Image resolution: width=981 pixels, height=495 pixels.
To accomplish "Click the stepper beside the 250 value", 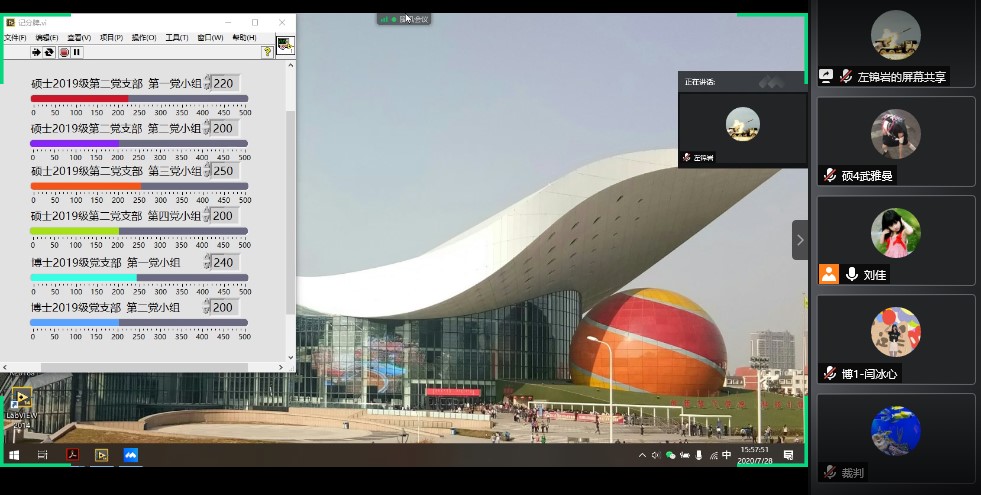I will (x=208, y=171).
